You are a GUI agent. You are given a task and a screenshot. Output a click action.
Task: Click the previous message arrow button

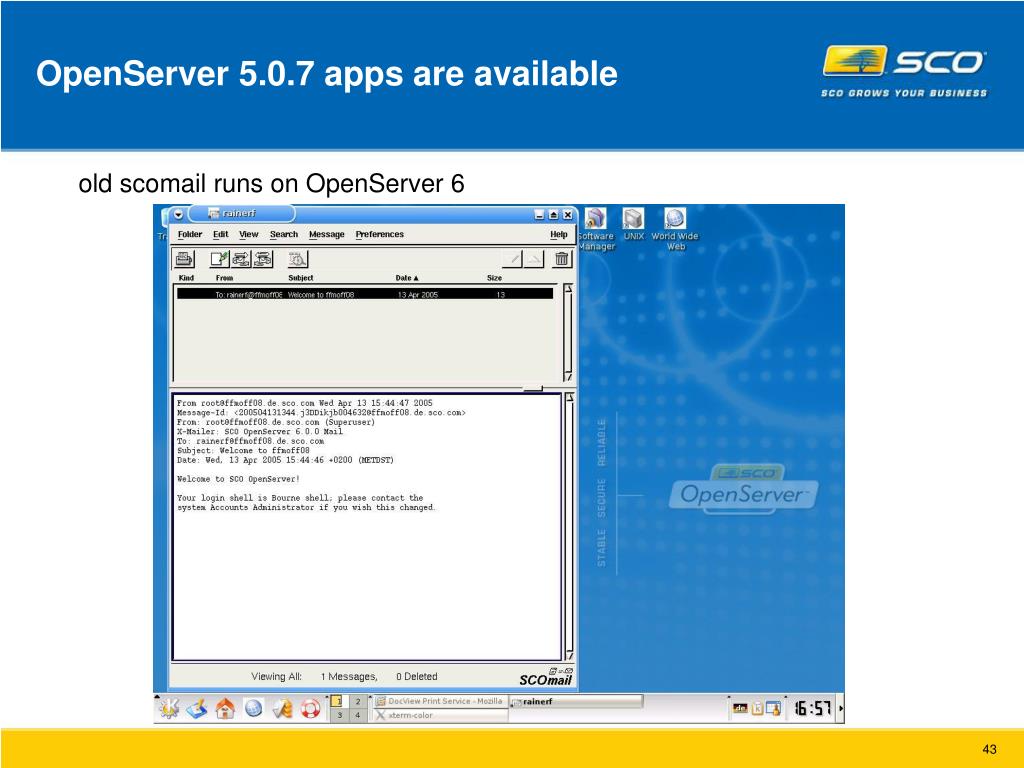tap(513, 259)
